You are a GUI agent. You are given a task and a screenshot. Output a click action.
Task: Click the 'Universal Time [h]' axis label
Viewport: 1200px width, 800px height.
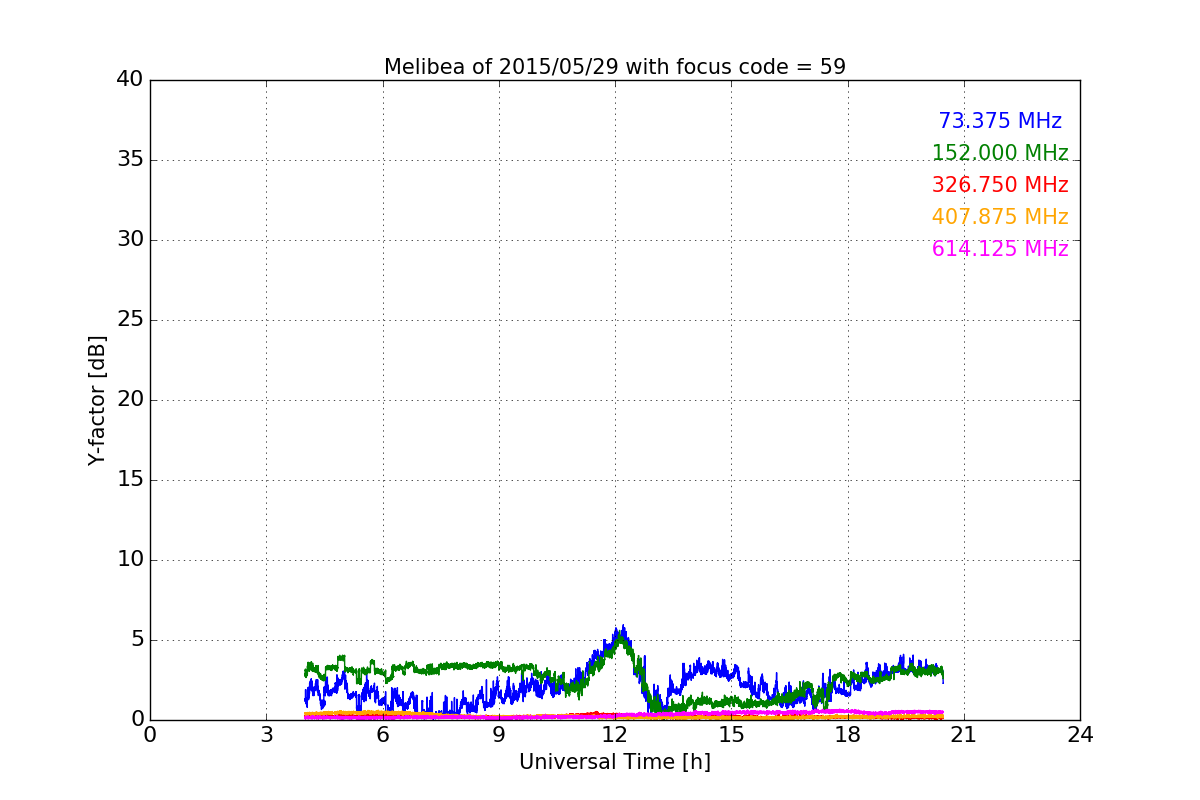[615, 762]
